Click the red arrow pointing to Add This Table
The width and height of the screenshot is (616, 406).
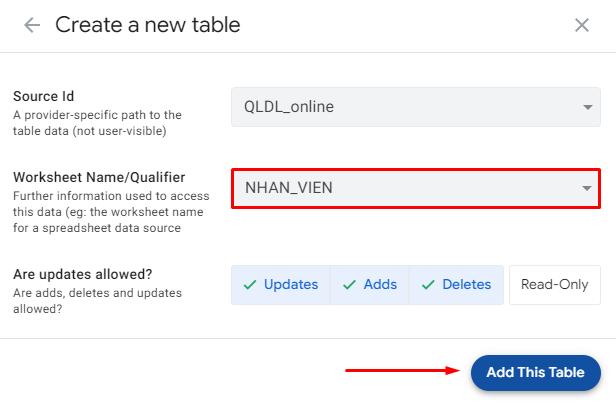click(400, 371)
